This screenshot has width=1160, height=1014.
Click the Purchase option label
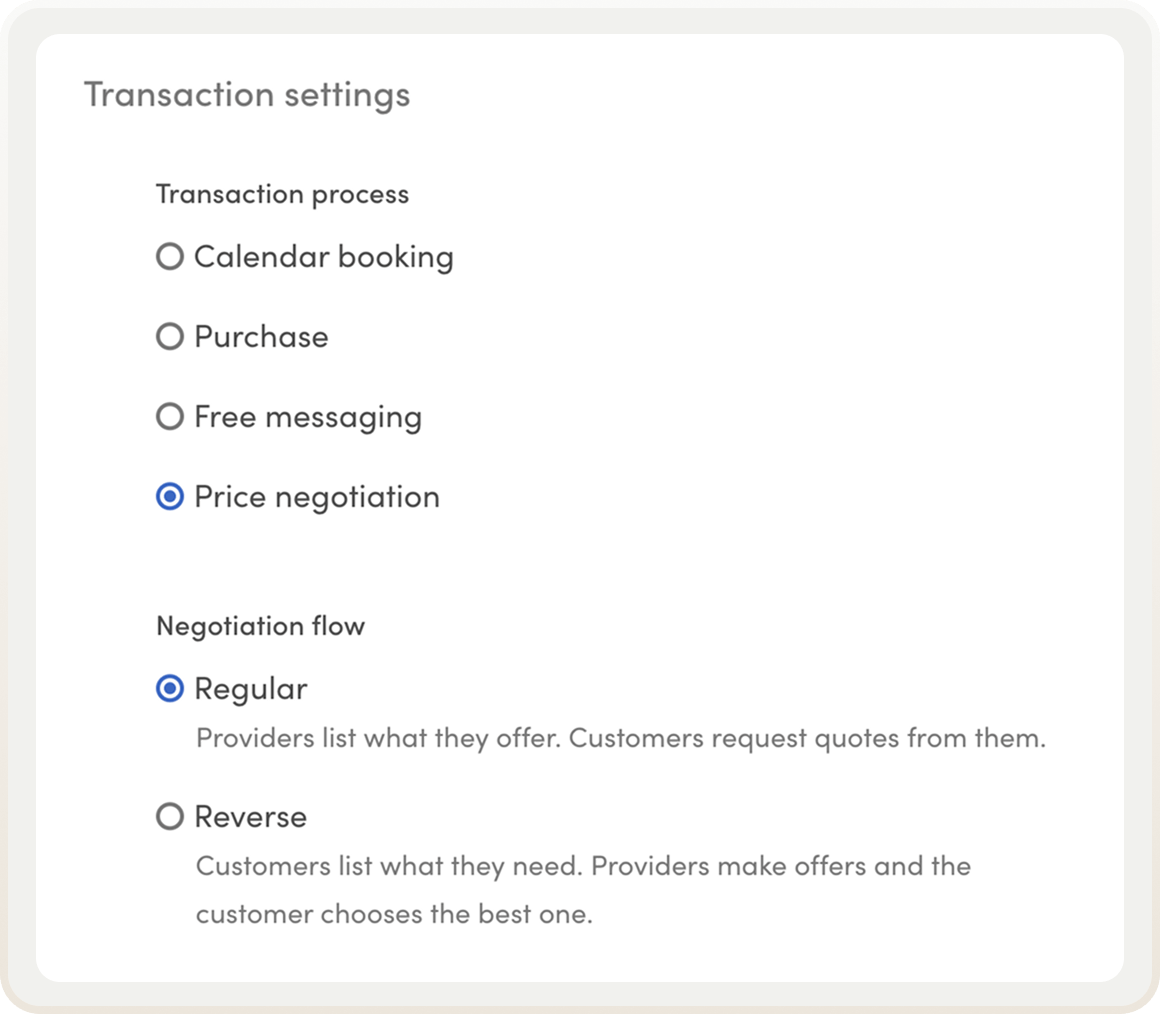[x=262, y=337]
